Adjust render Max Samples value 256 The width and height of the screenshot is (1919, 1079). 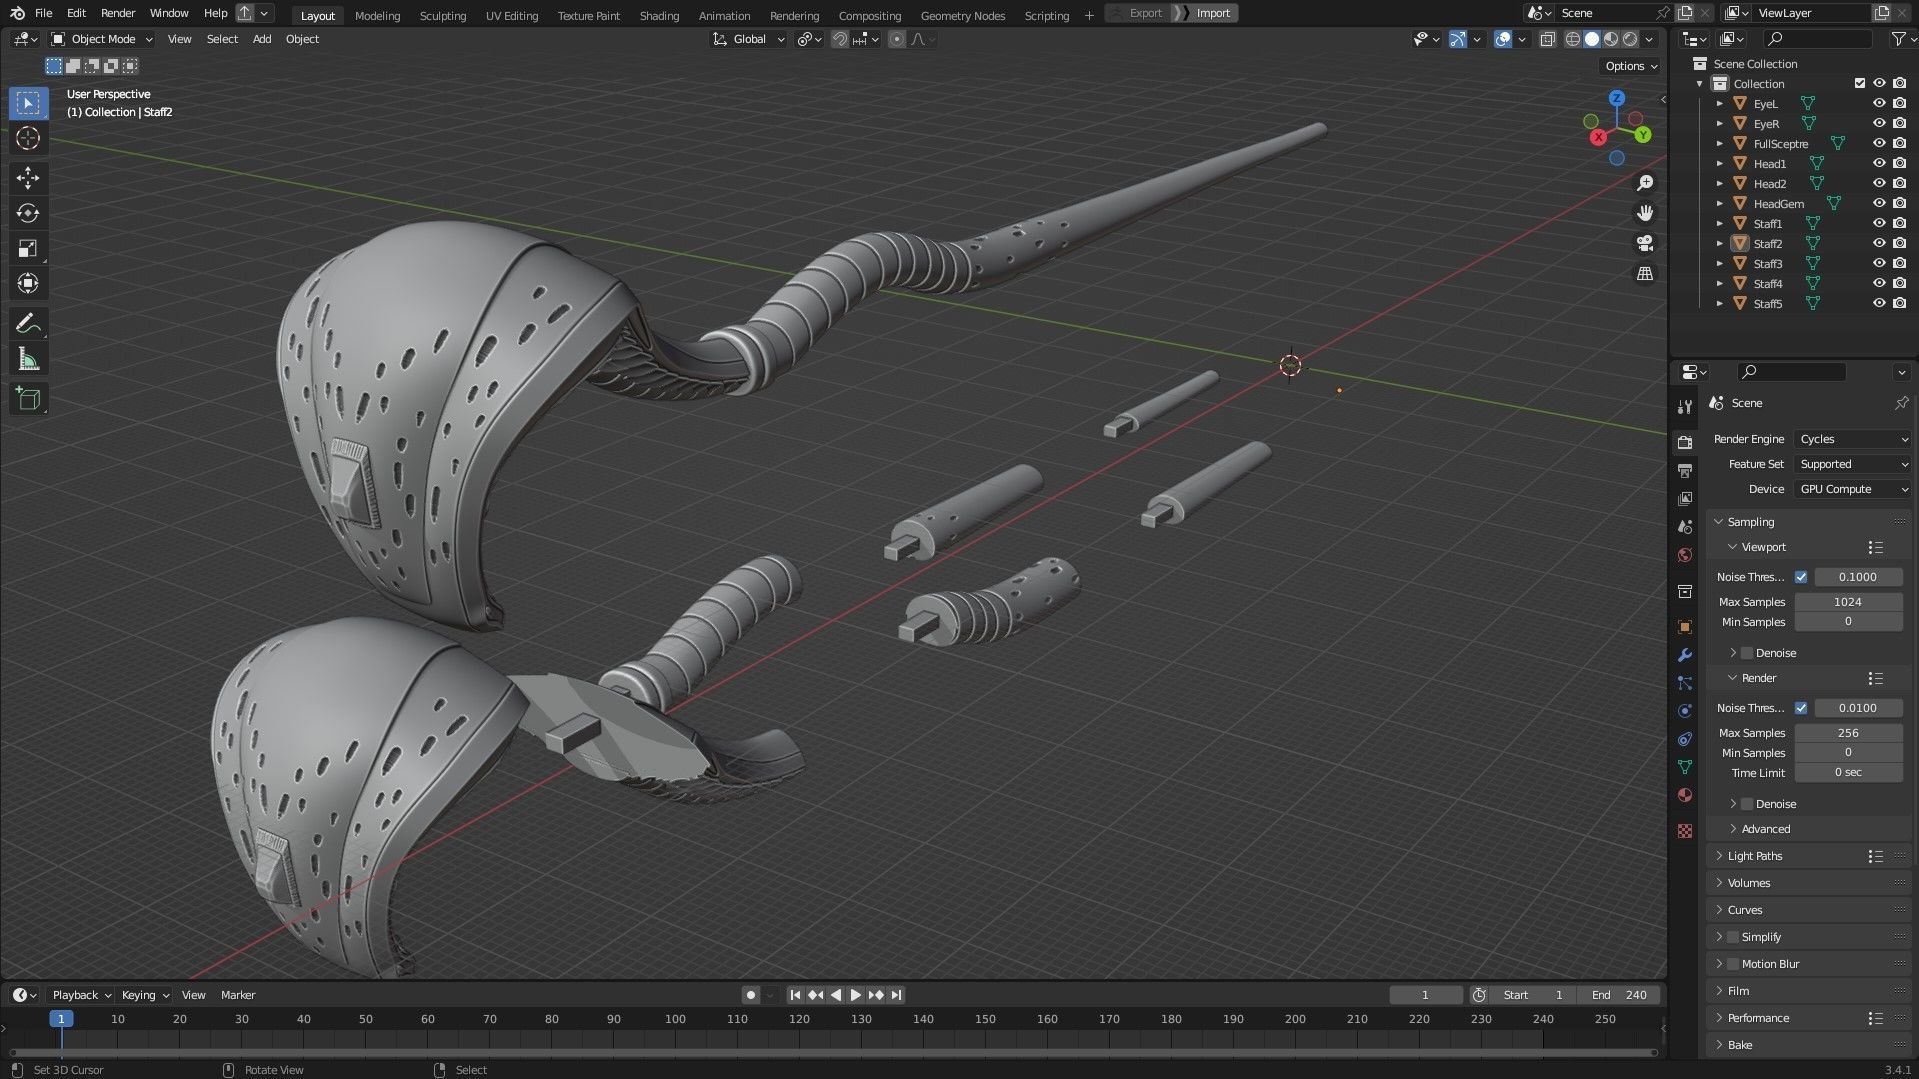click(1848, 733)
